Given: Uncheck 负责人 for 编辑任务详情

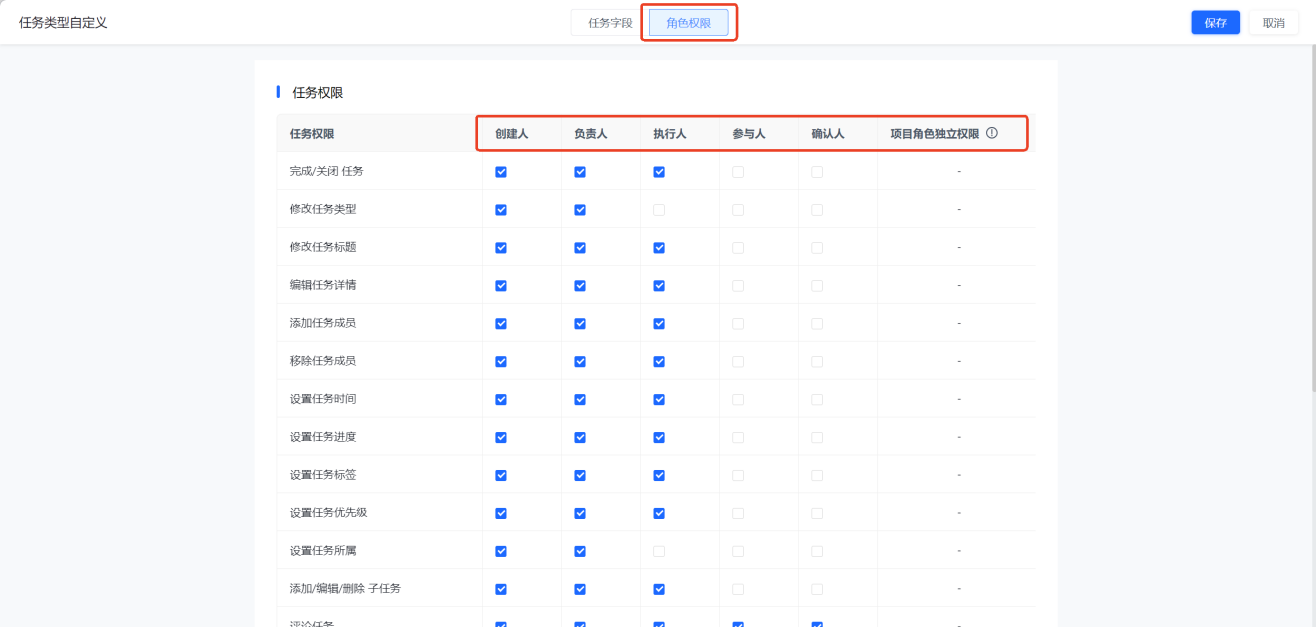Looking at the screenshot, I should pyautogui.click(x=580, y=286).
